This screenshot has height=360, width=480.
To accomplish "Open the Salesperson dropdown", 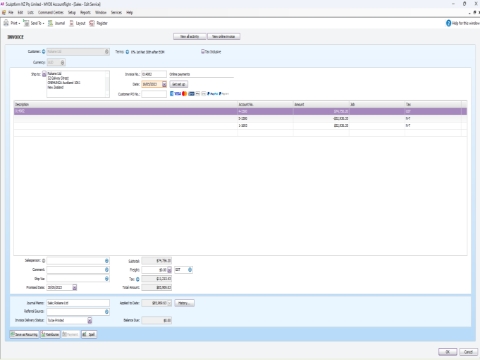I will 107,261.
